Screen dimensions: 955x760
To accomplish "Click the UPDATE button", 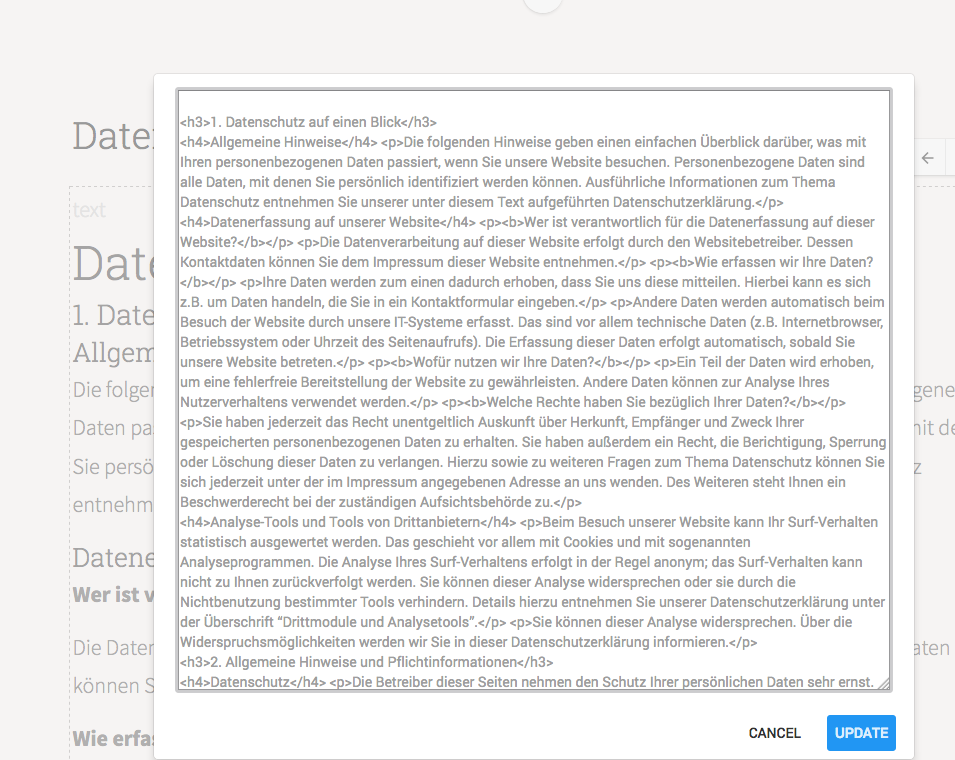I will coord(861,733).
